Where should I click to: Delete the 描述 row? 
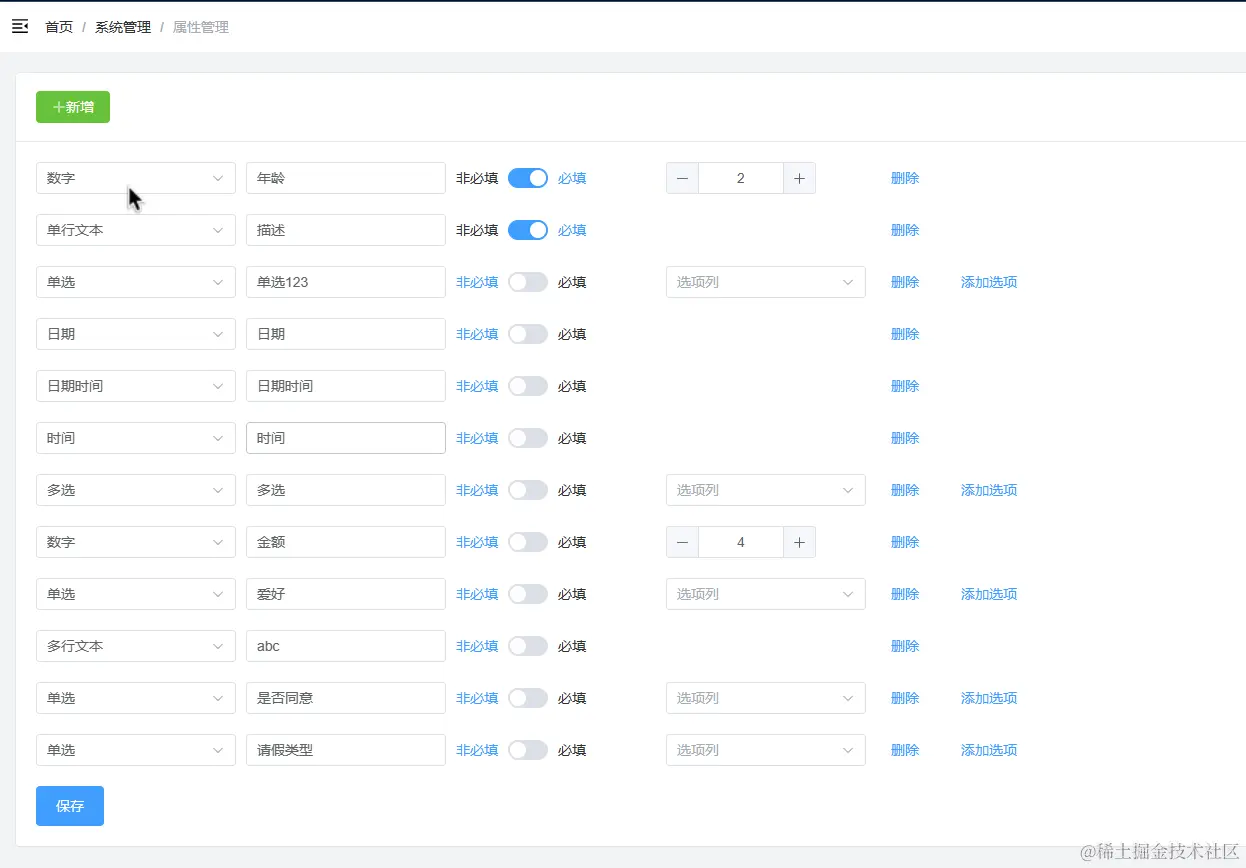click(905, 230)
